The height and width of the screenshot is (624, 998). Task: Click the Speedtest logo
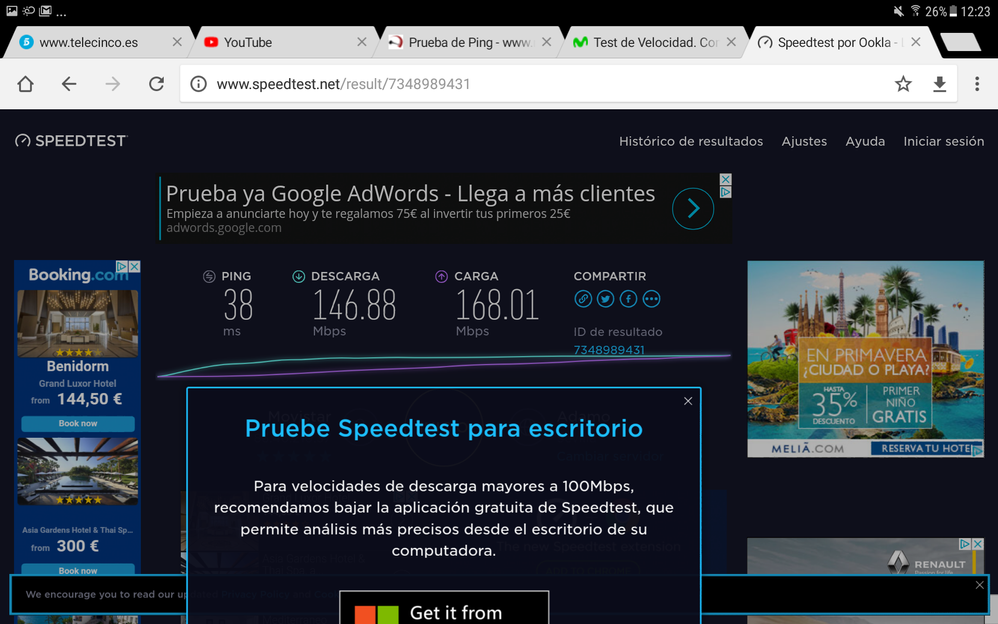70,140
